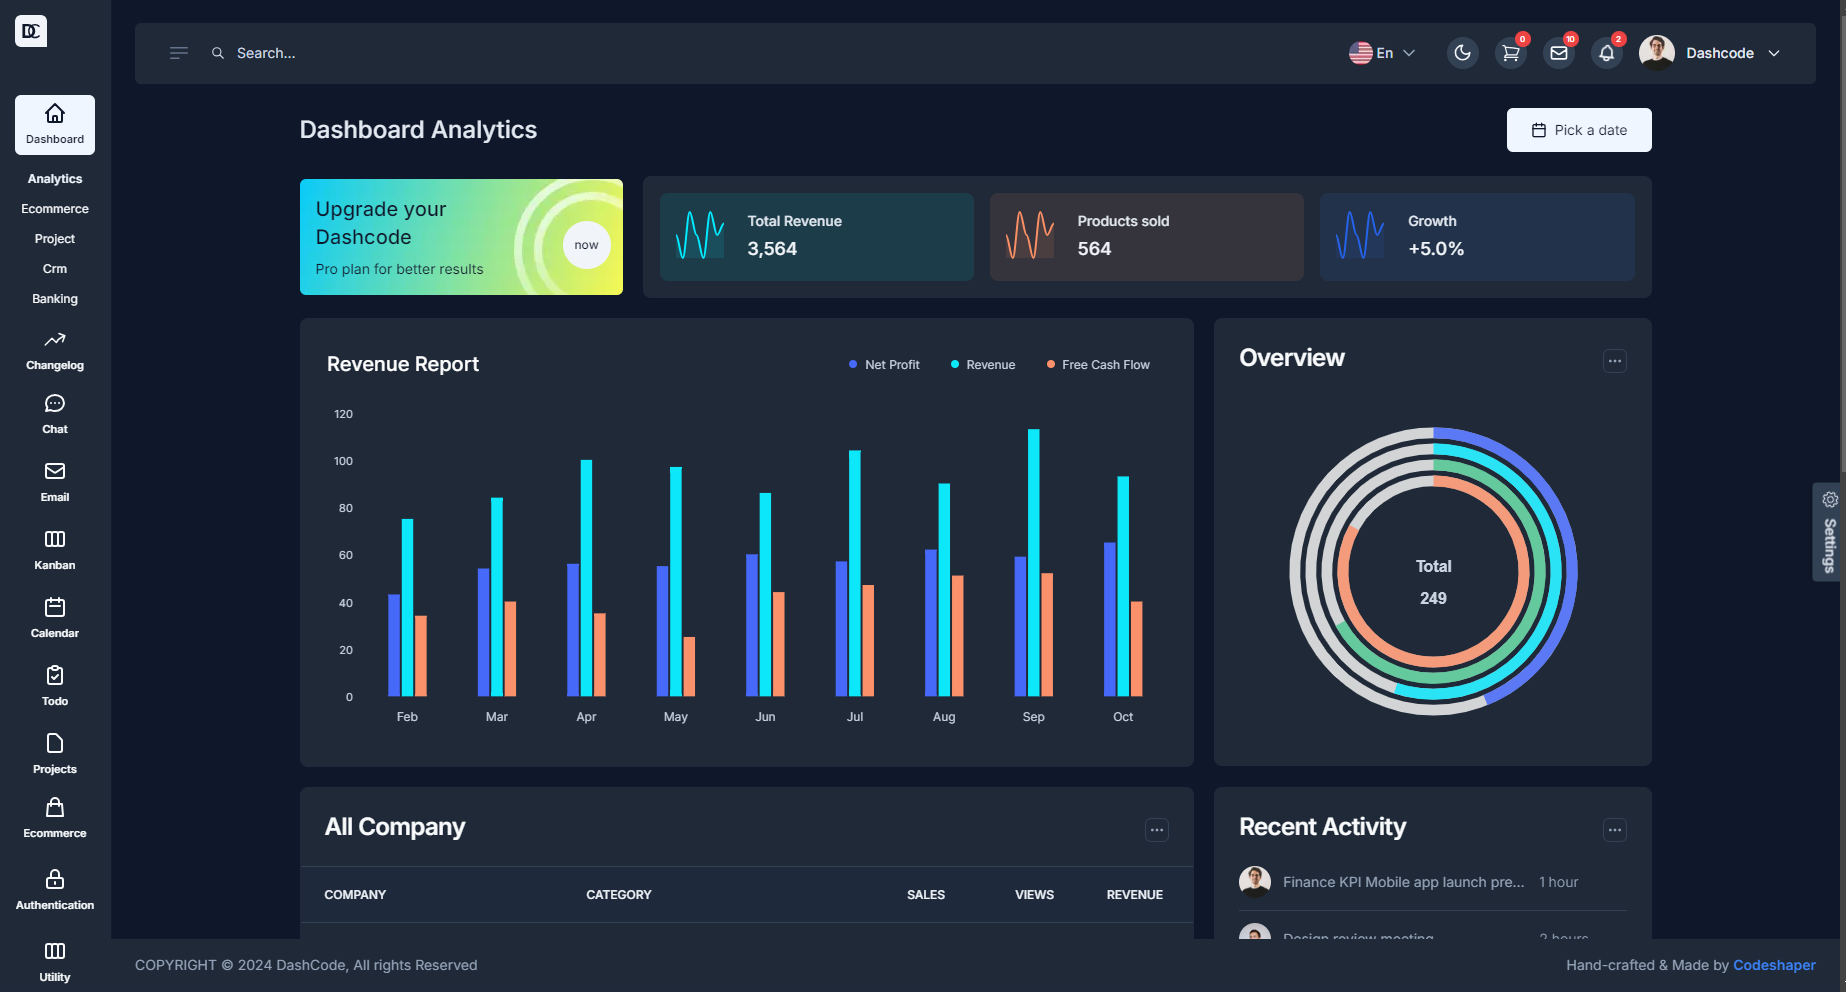The height and width of the screenshot is (992, 1846).
Task: Open the shopping cart icon in header
Action: click(x=1511, y=53)
